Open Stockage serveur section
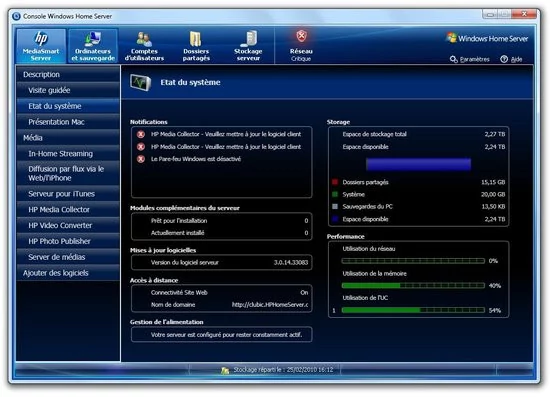Image resolution: width=550 pixels, height=397 pixels. [248, 46]
